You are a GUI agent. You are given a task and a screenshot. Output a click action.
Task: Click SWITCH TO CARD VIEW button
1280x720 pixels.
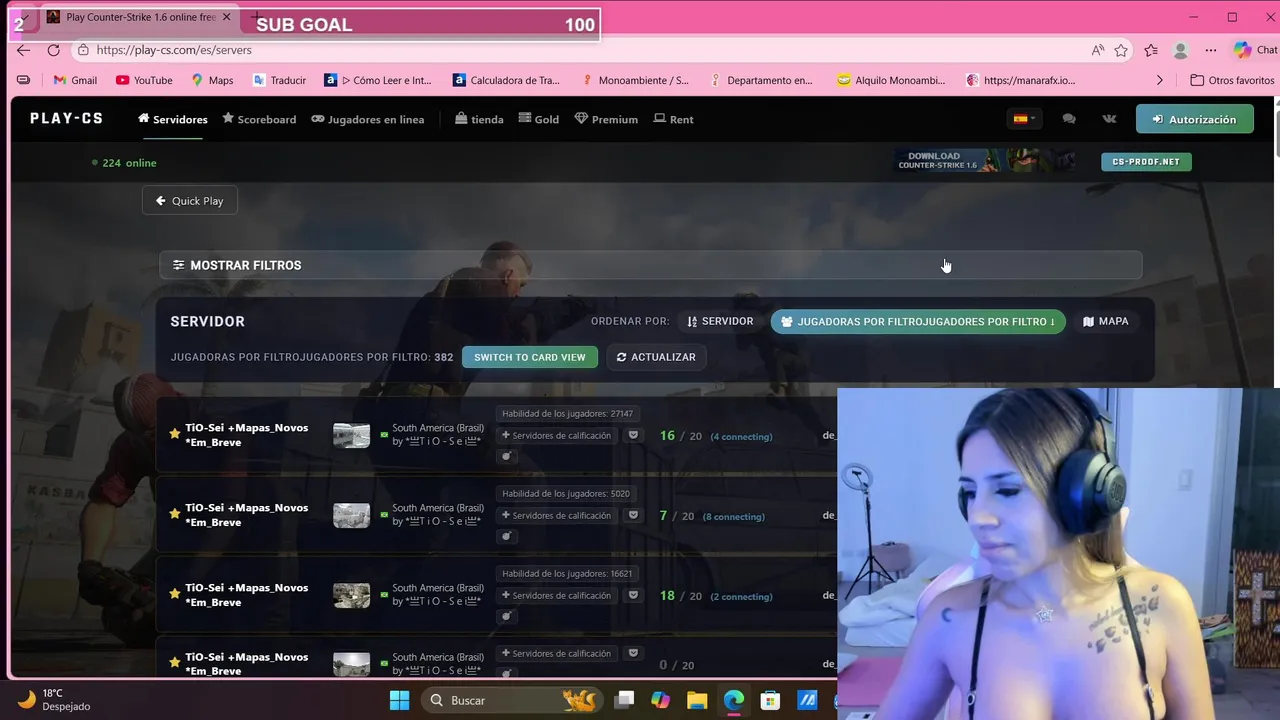click(x=530, y=357)
